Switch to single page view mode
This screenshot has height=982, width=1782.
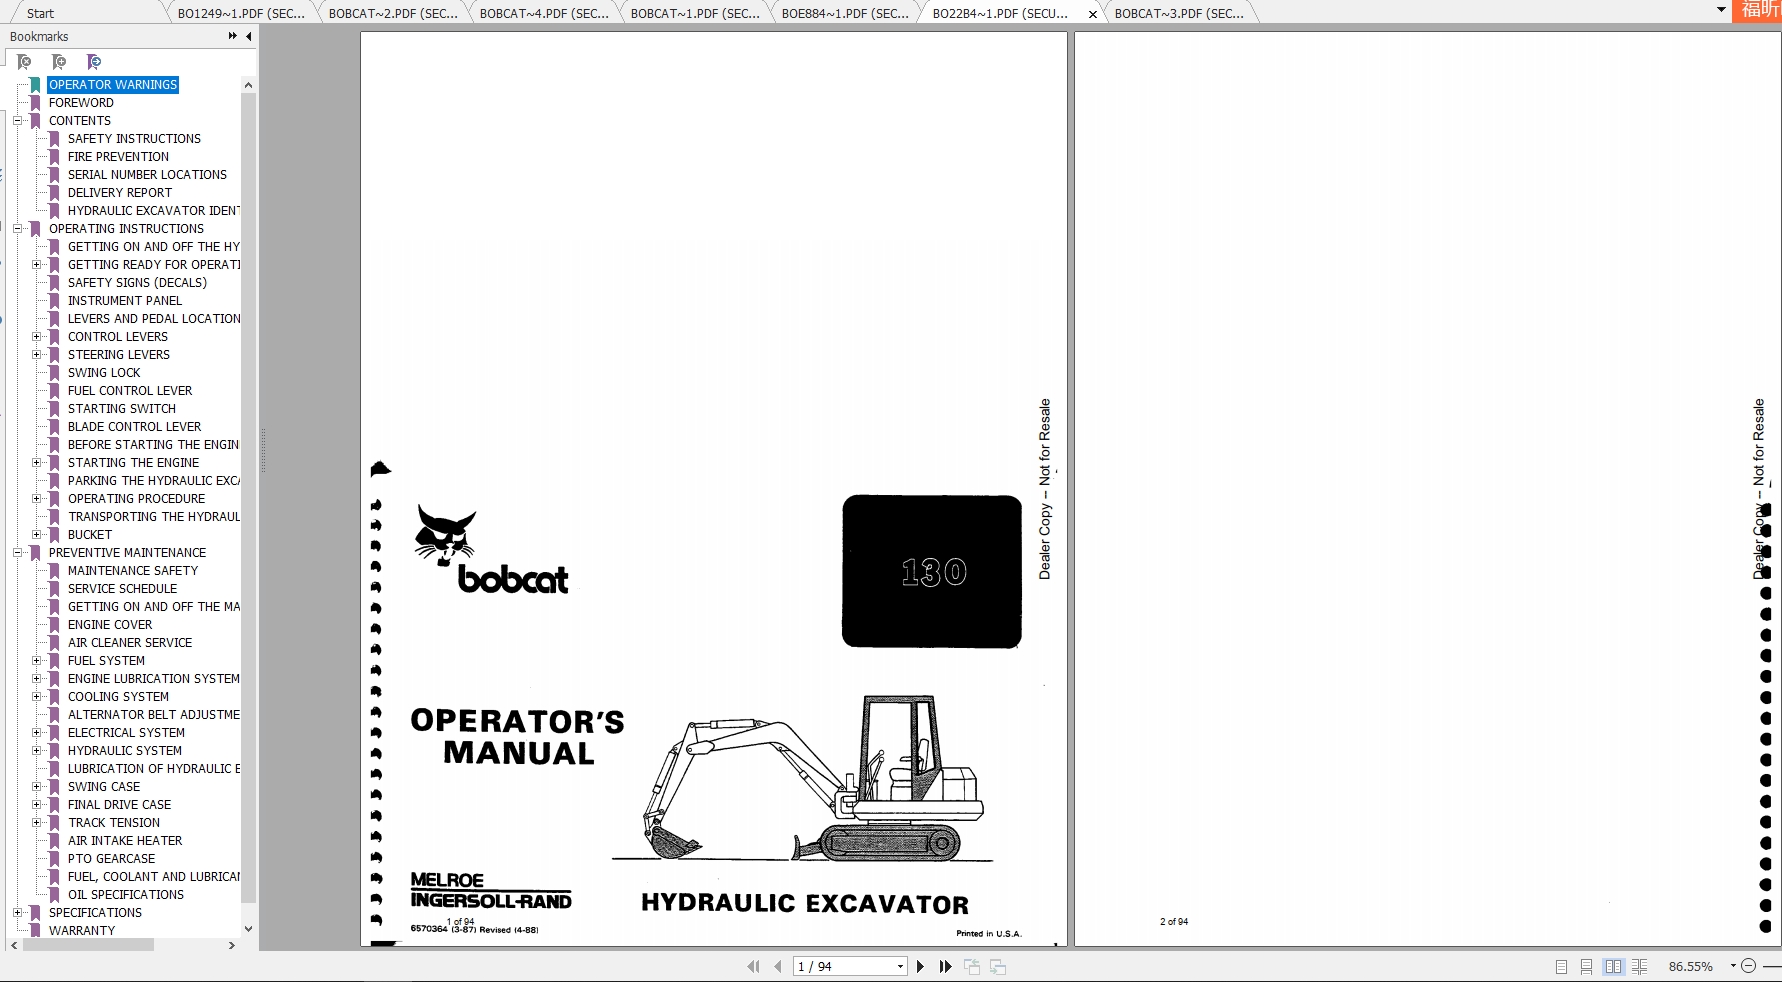pos(1561,966)
